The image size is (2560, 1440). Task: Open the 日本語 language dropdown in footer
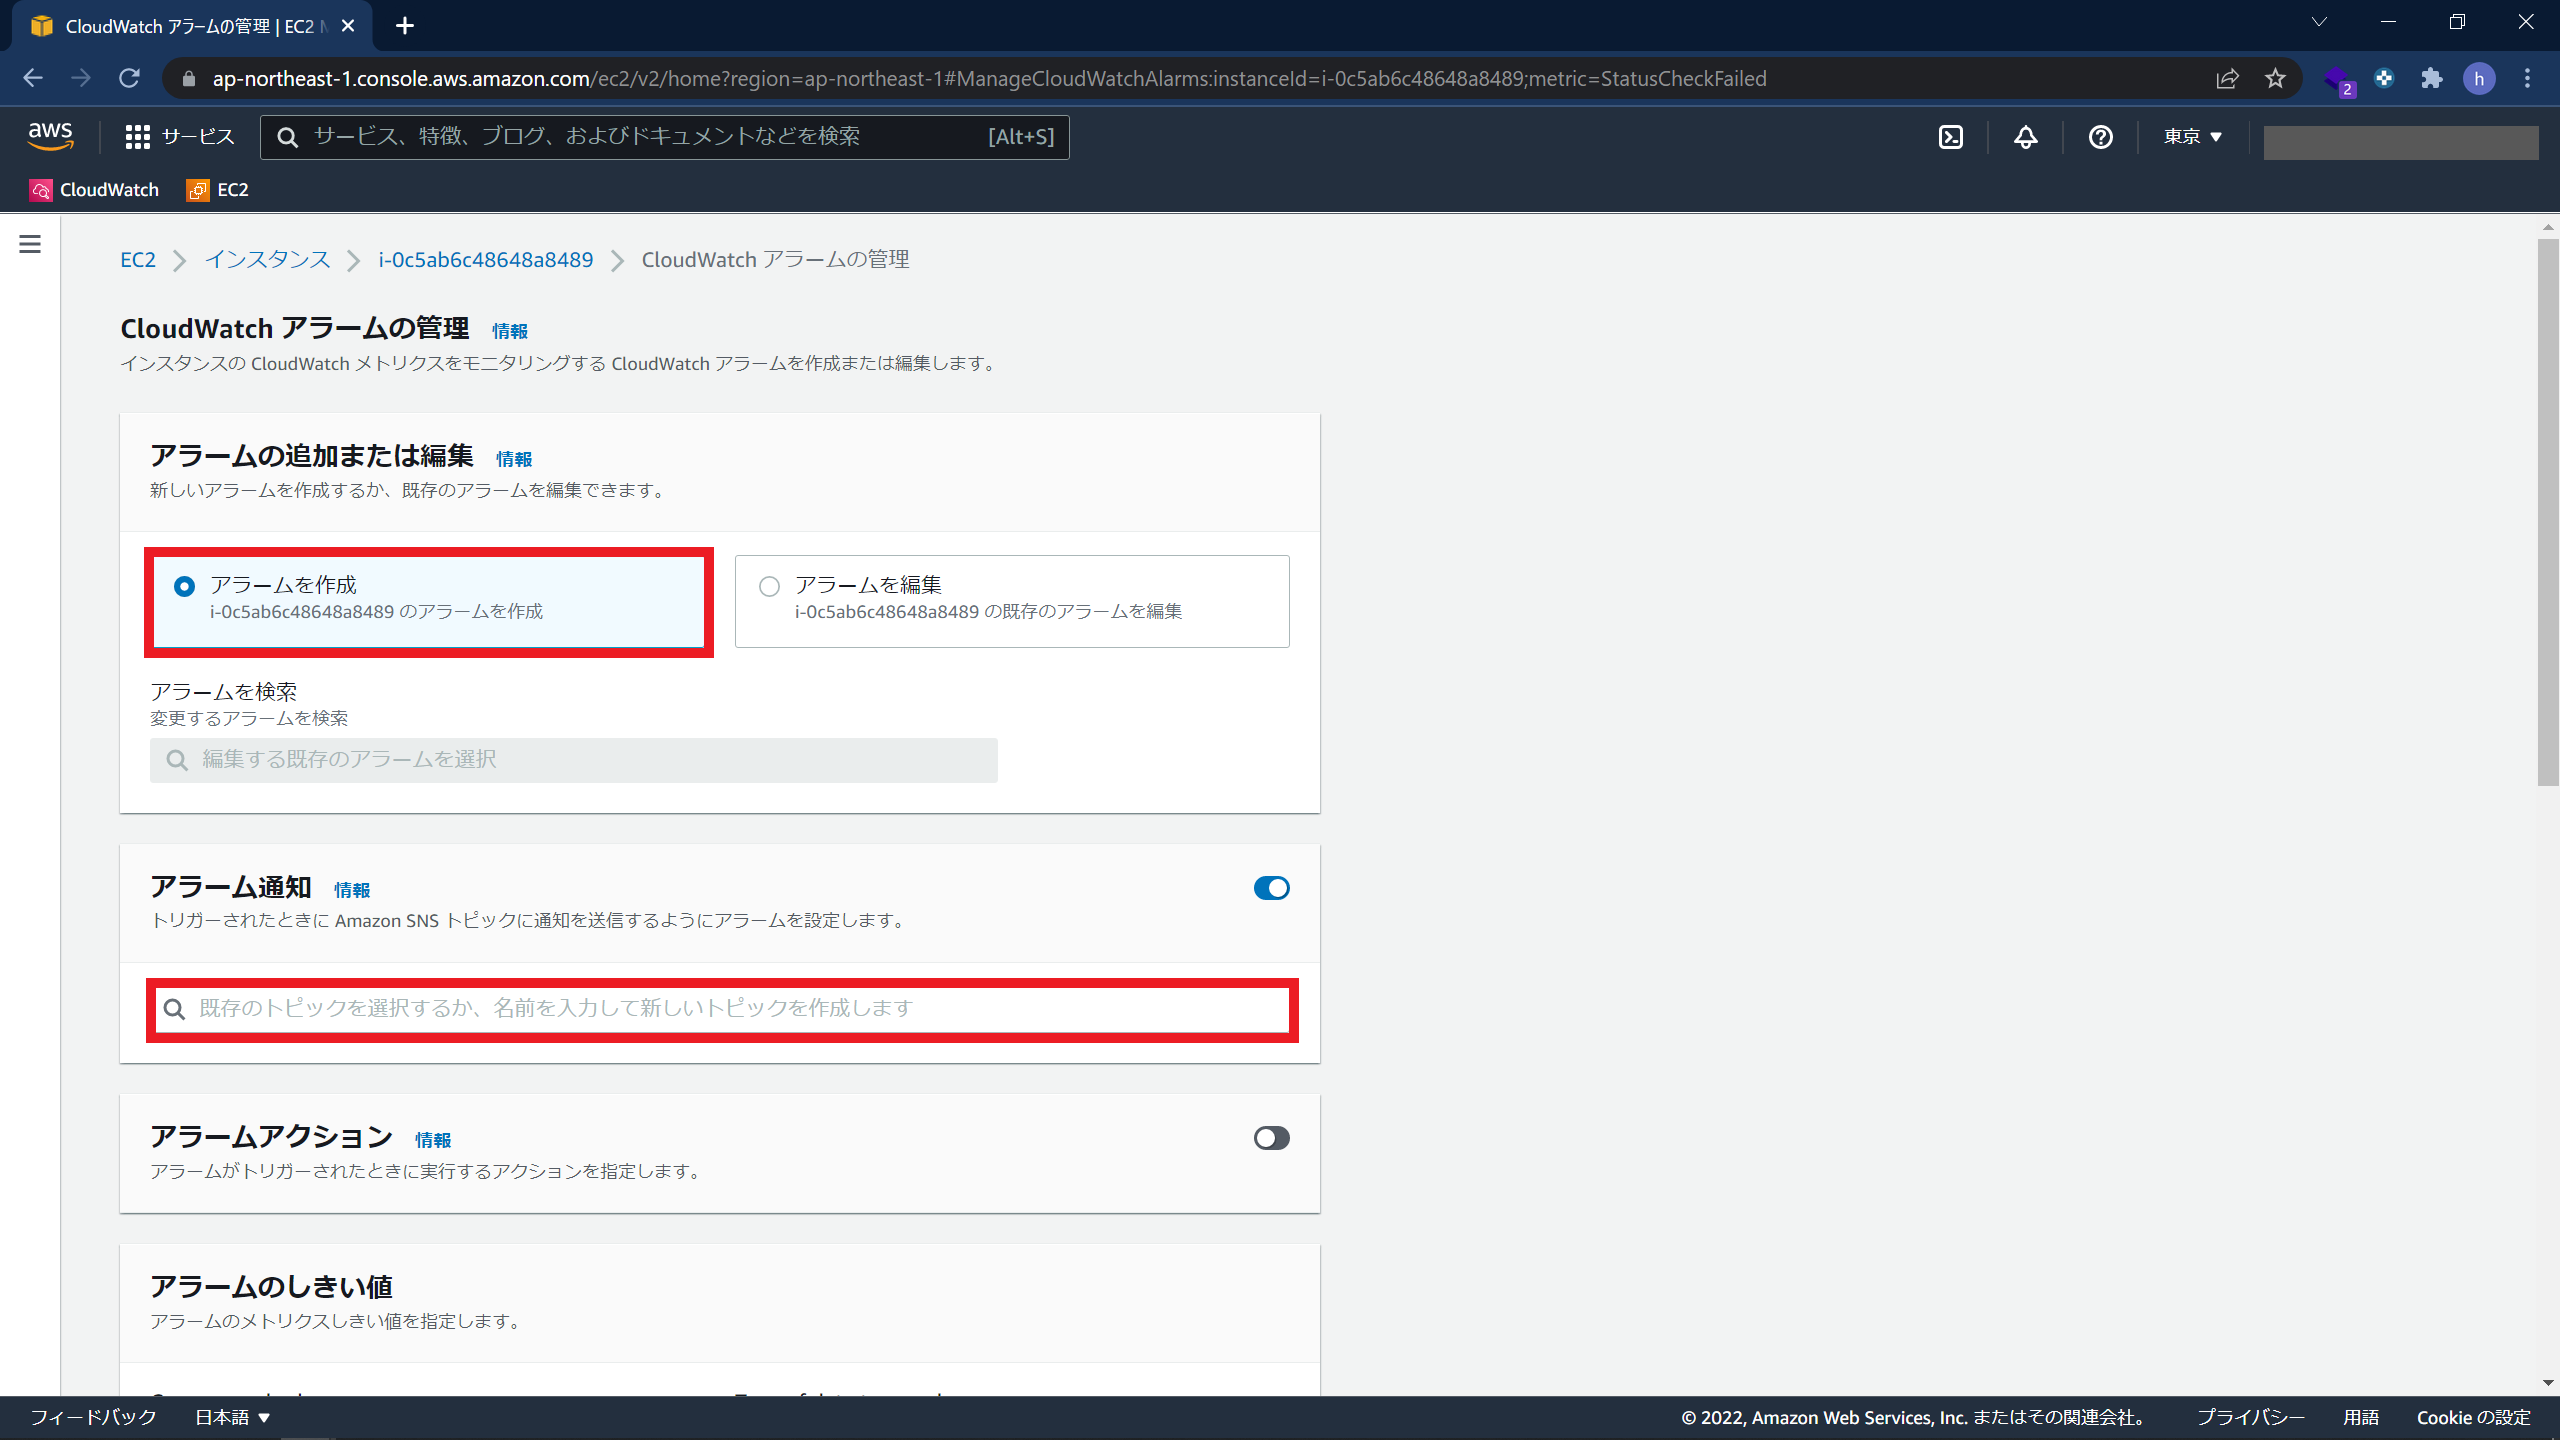click(x=233, y=1417)
